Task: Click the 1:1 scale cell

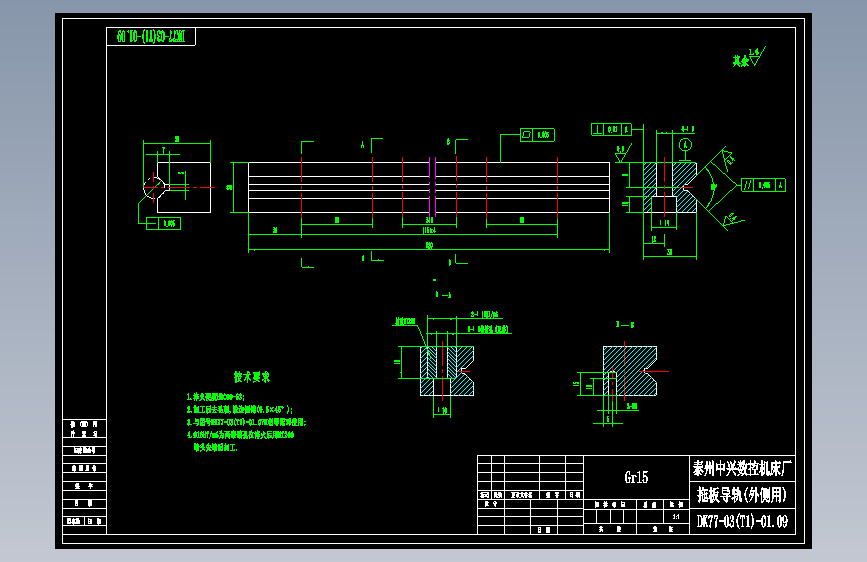Action: pos(676,517)
